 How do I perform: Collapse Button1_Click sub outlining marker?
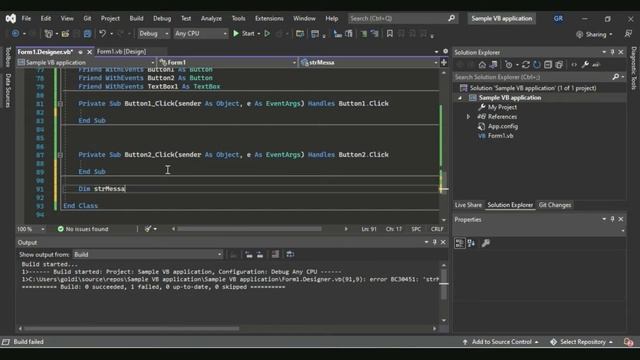(x=60, y=104)
